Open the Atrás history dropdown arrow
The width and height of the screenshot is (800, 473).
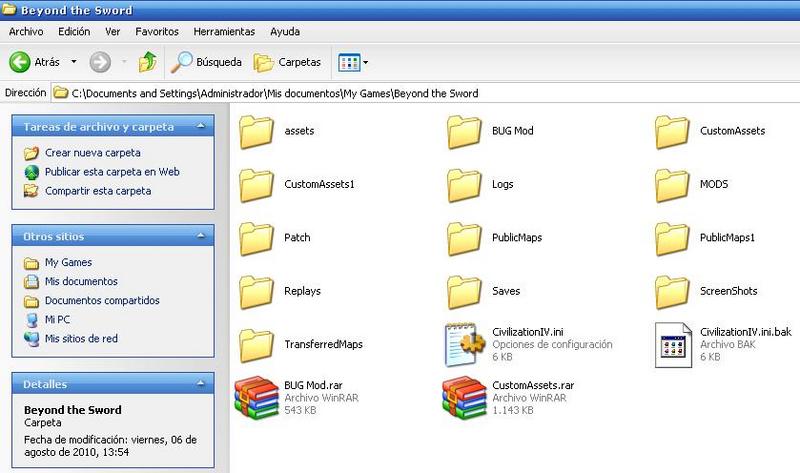tap(71, 62)
